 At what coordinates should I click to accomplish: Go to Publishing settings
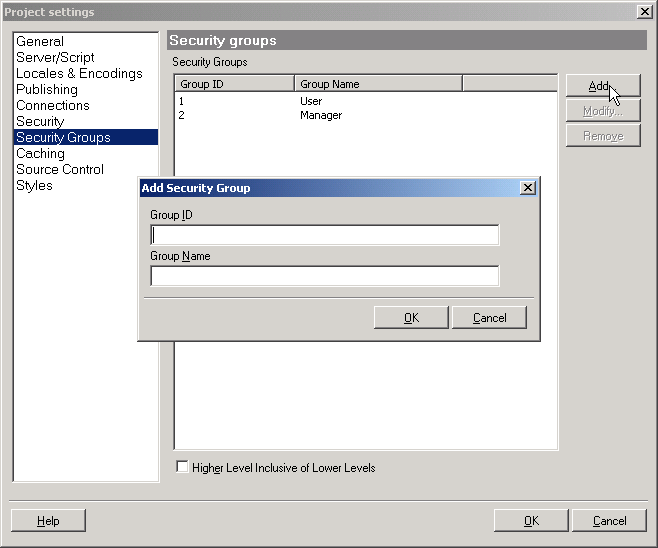coord(47,90)
